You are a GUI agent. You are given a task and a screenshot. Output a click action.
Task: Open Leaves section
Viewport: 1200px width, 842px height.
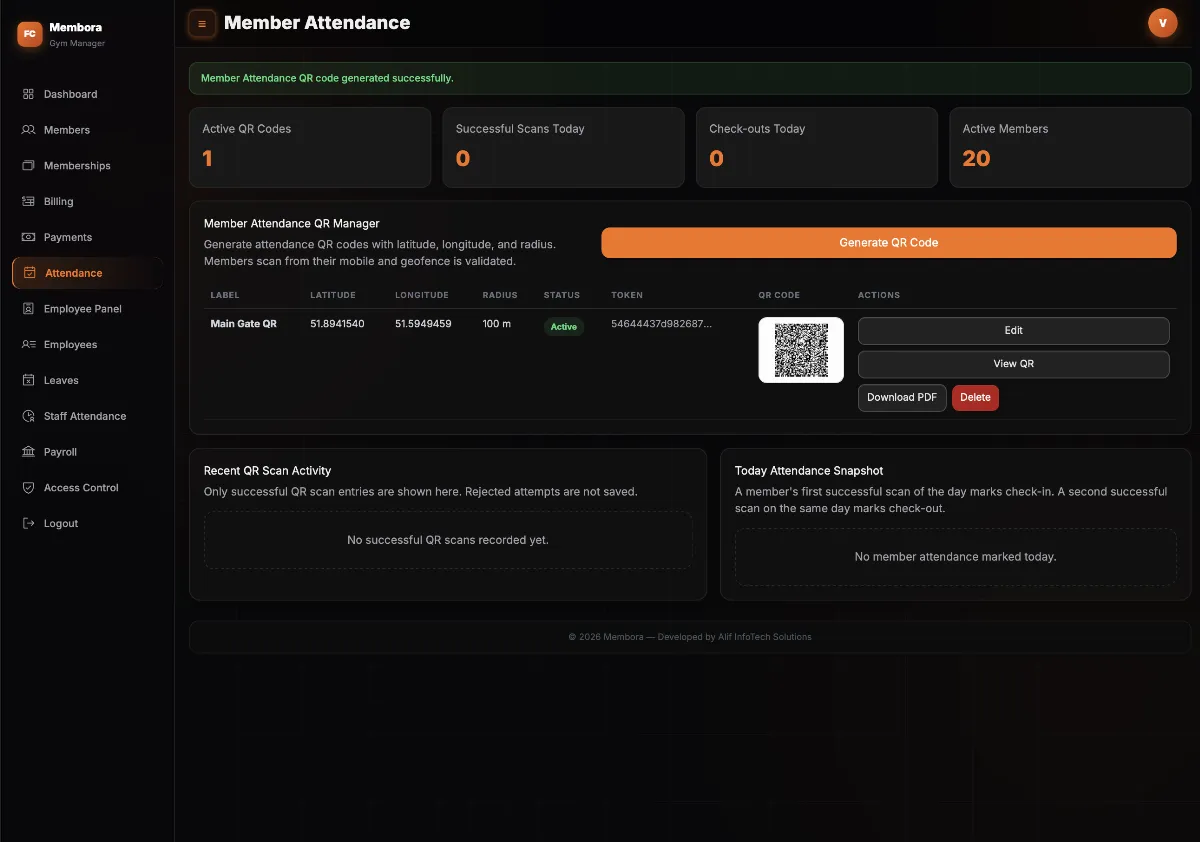coord(87,380)
